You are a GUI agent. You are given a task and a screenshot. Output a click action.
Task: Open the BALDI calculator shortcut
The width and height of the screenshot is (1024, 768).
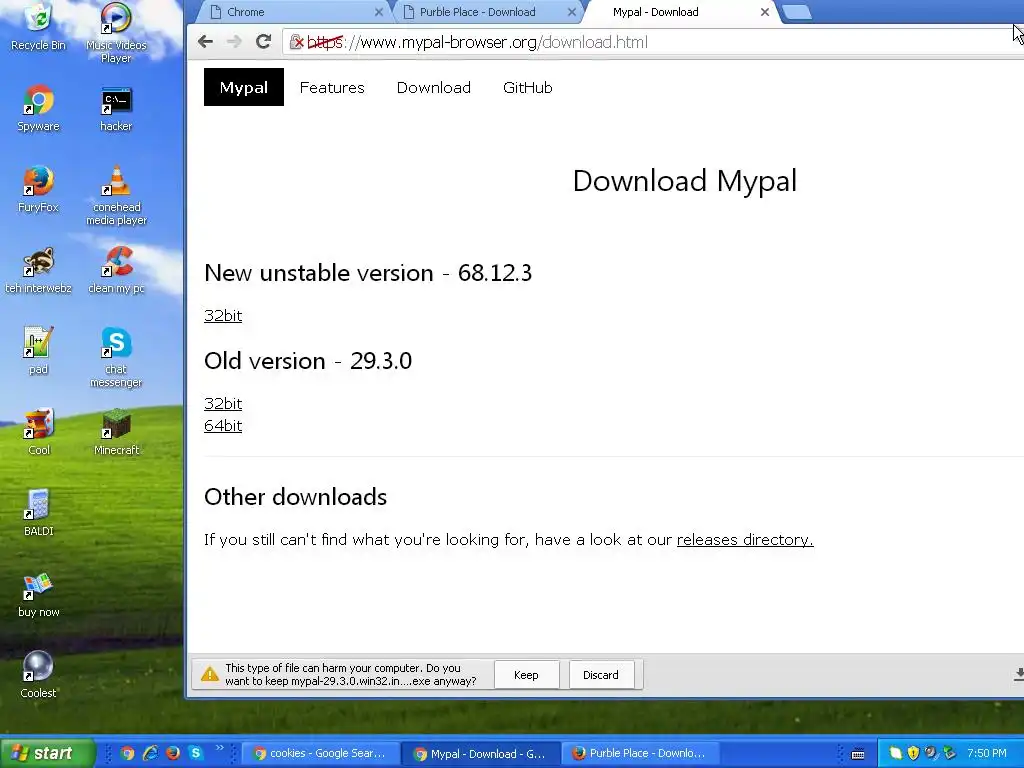coord(39,513)
